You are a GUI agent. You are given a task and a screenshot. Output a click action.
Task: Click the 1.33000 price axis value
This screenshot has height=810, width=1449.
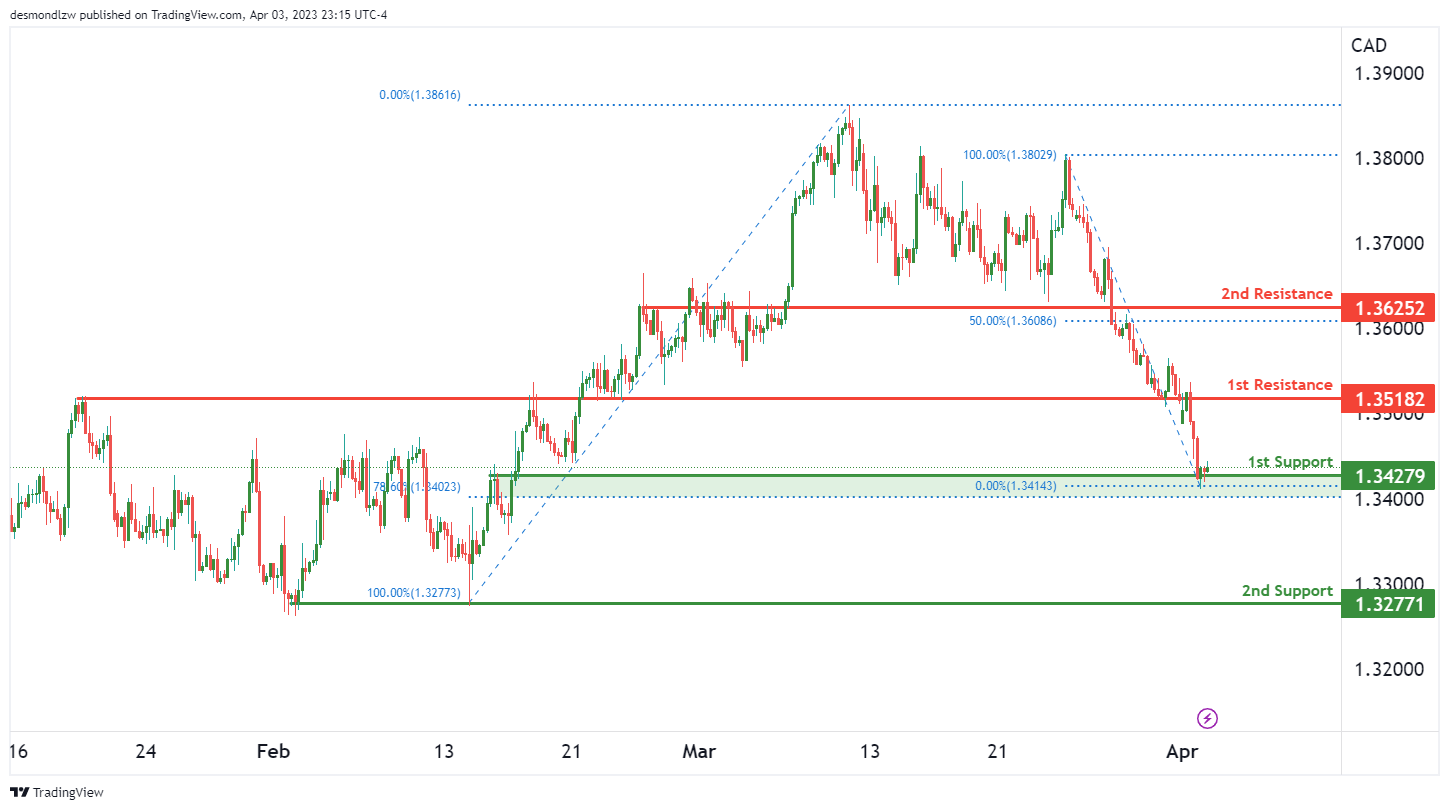coord(1390,584)
